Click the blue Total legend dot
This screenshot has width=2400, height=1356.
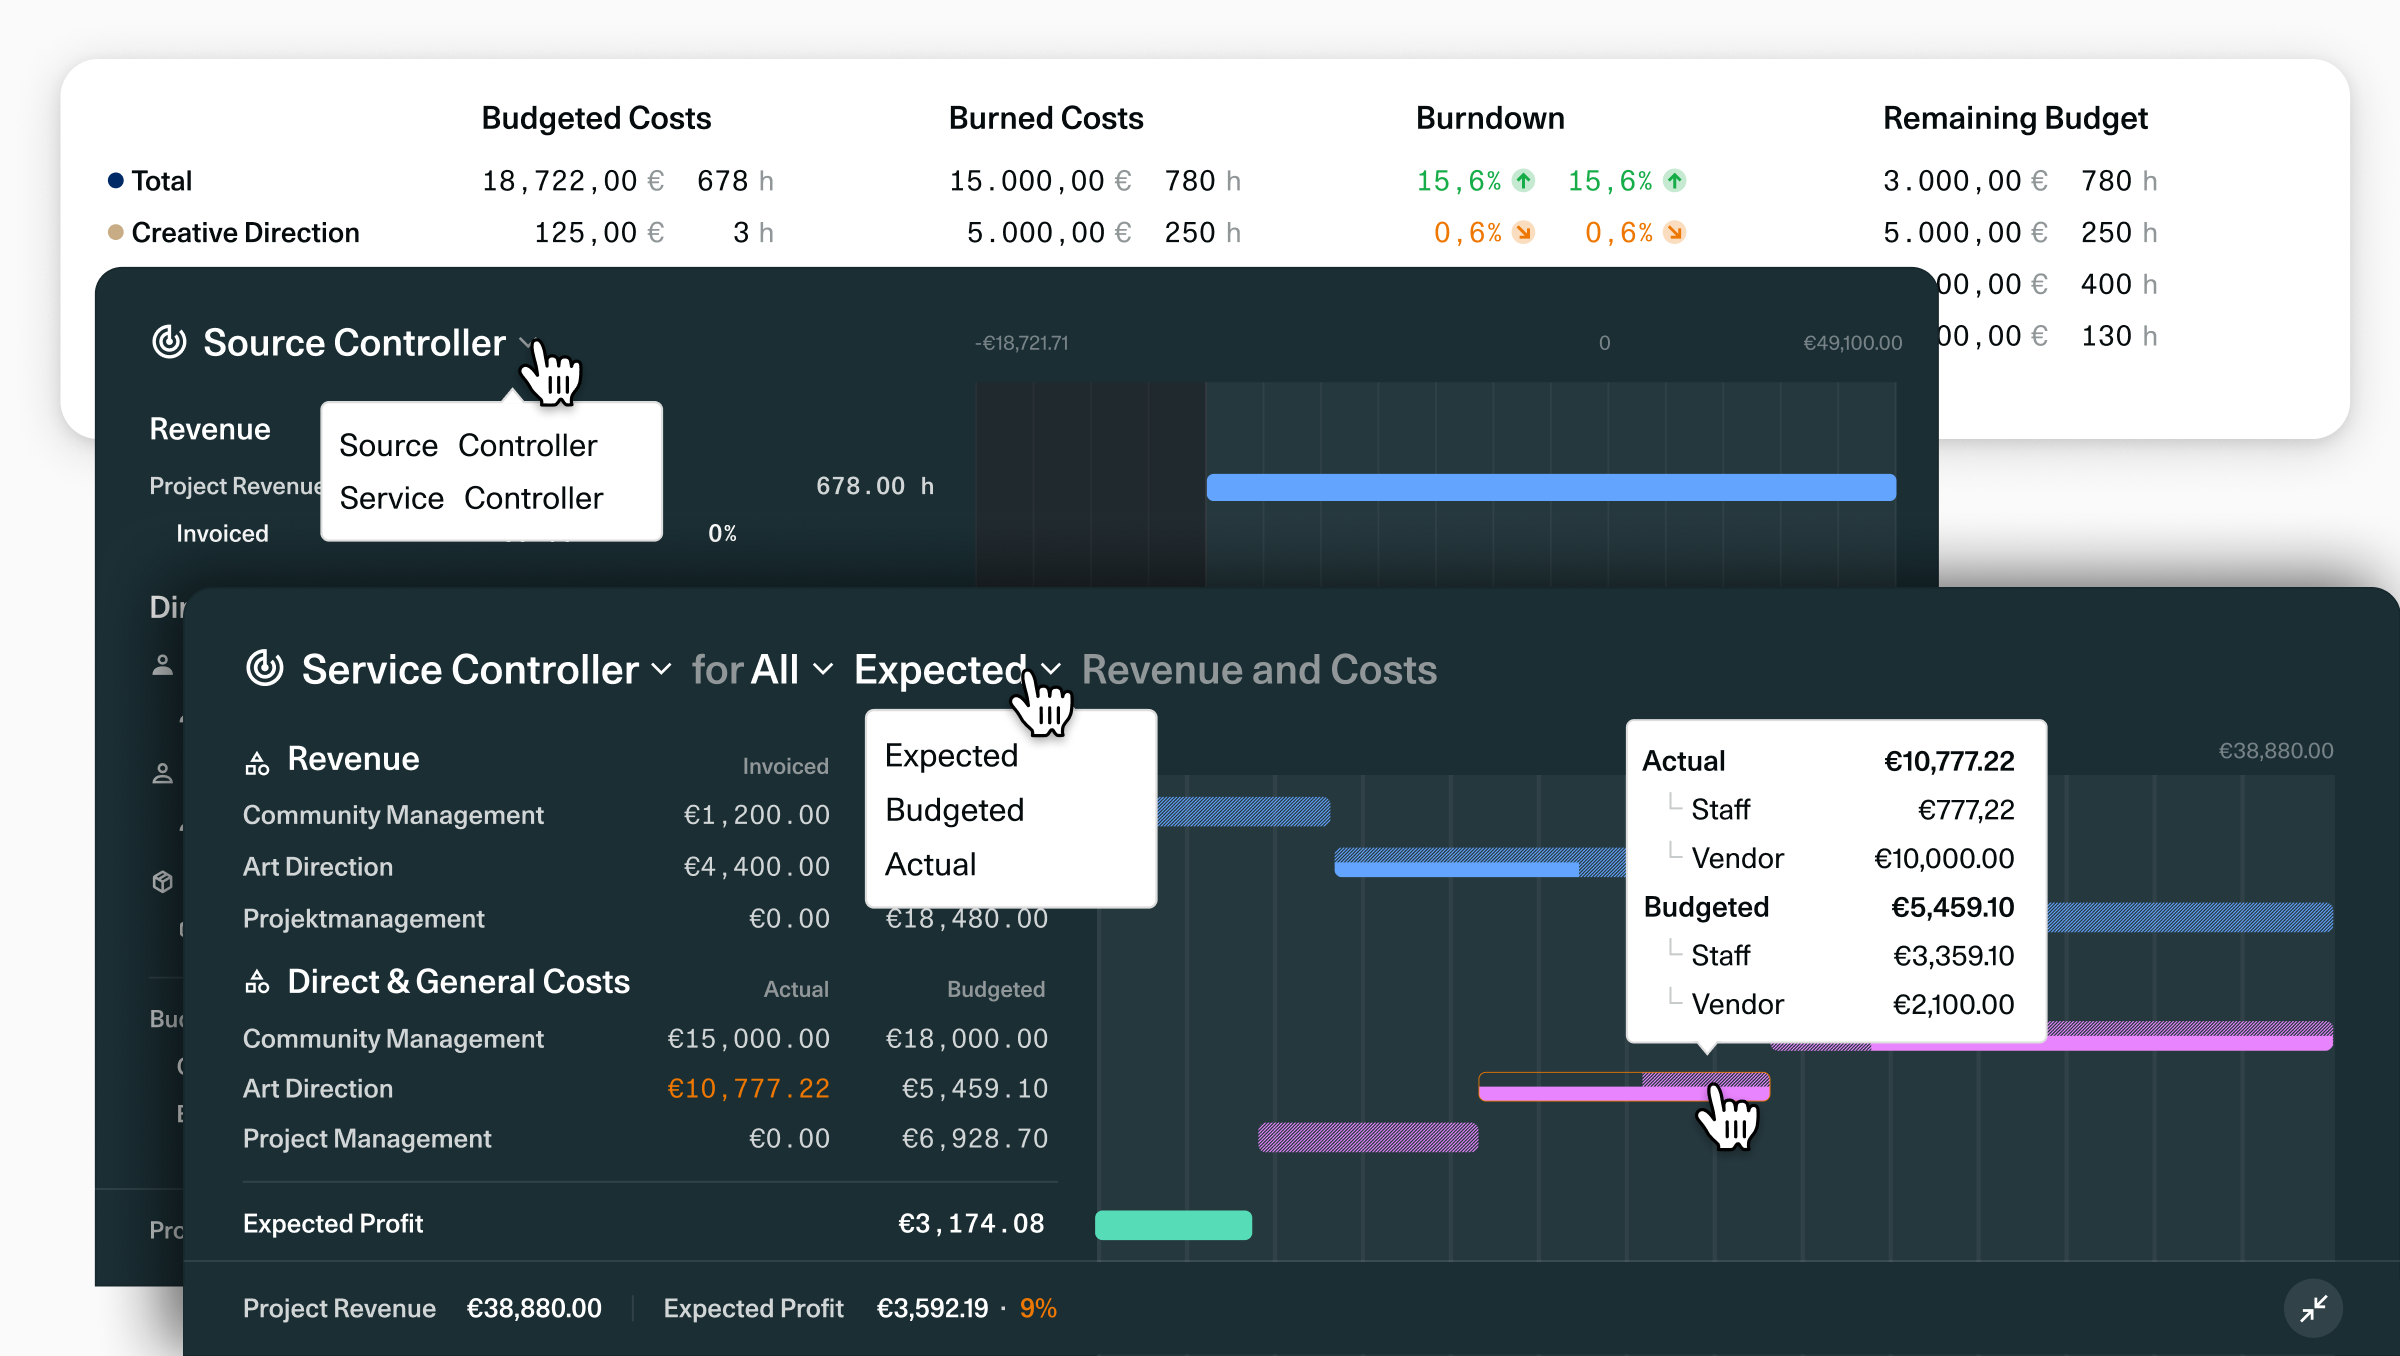pyautogui.click(x=116, y=181)
